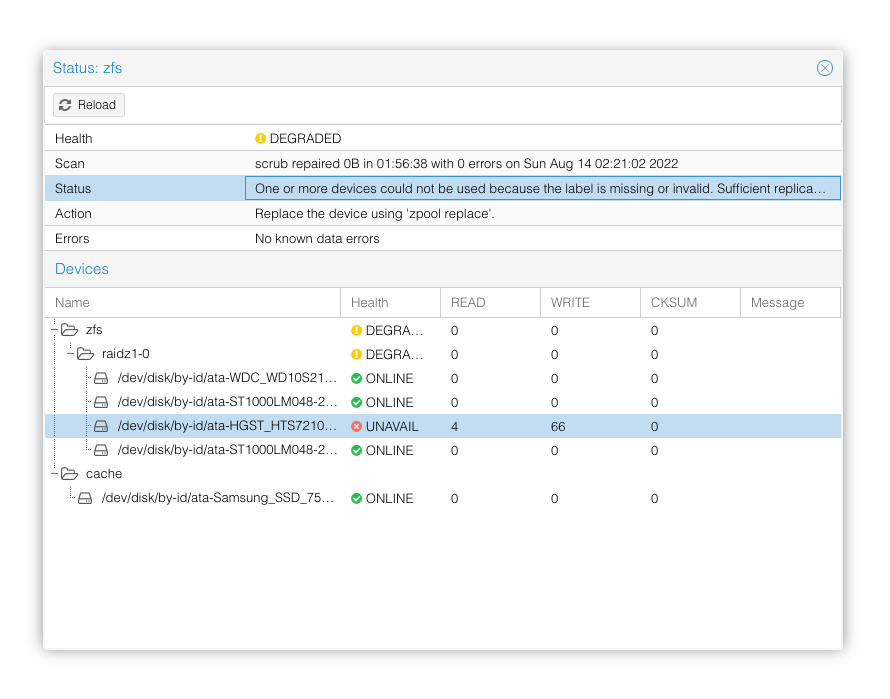Collapse the cache tree node
890x699 pixels.
click(x=54, y=474)
